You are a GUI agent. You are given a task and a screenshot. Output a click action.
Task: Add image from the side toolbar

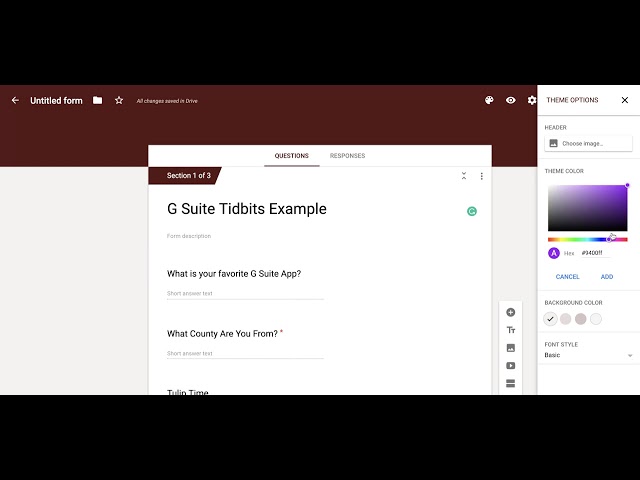pos(511,348)
